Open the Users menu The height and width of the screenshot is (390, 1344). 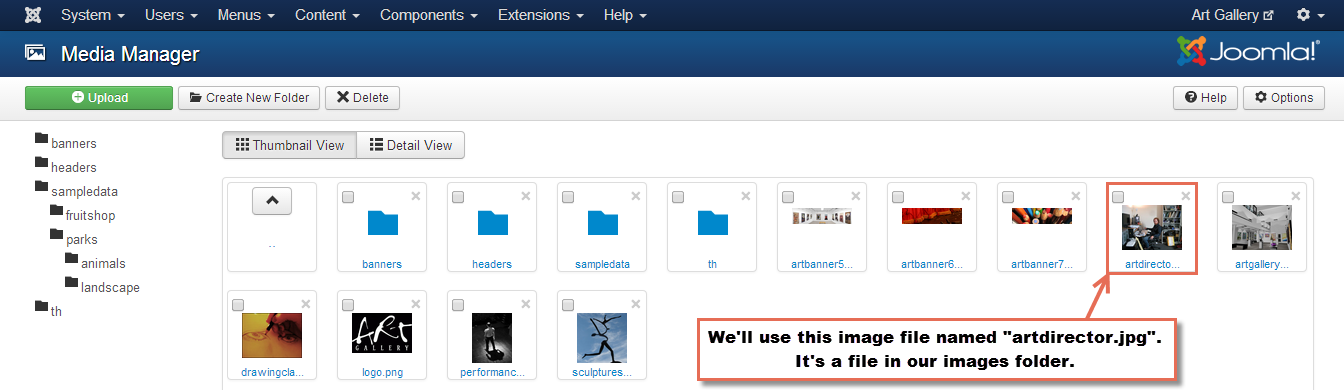coord(171,16)
